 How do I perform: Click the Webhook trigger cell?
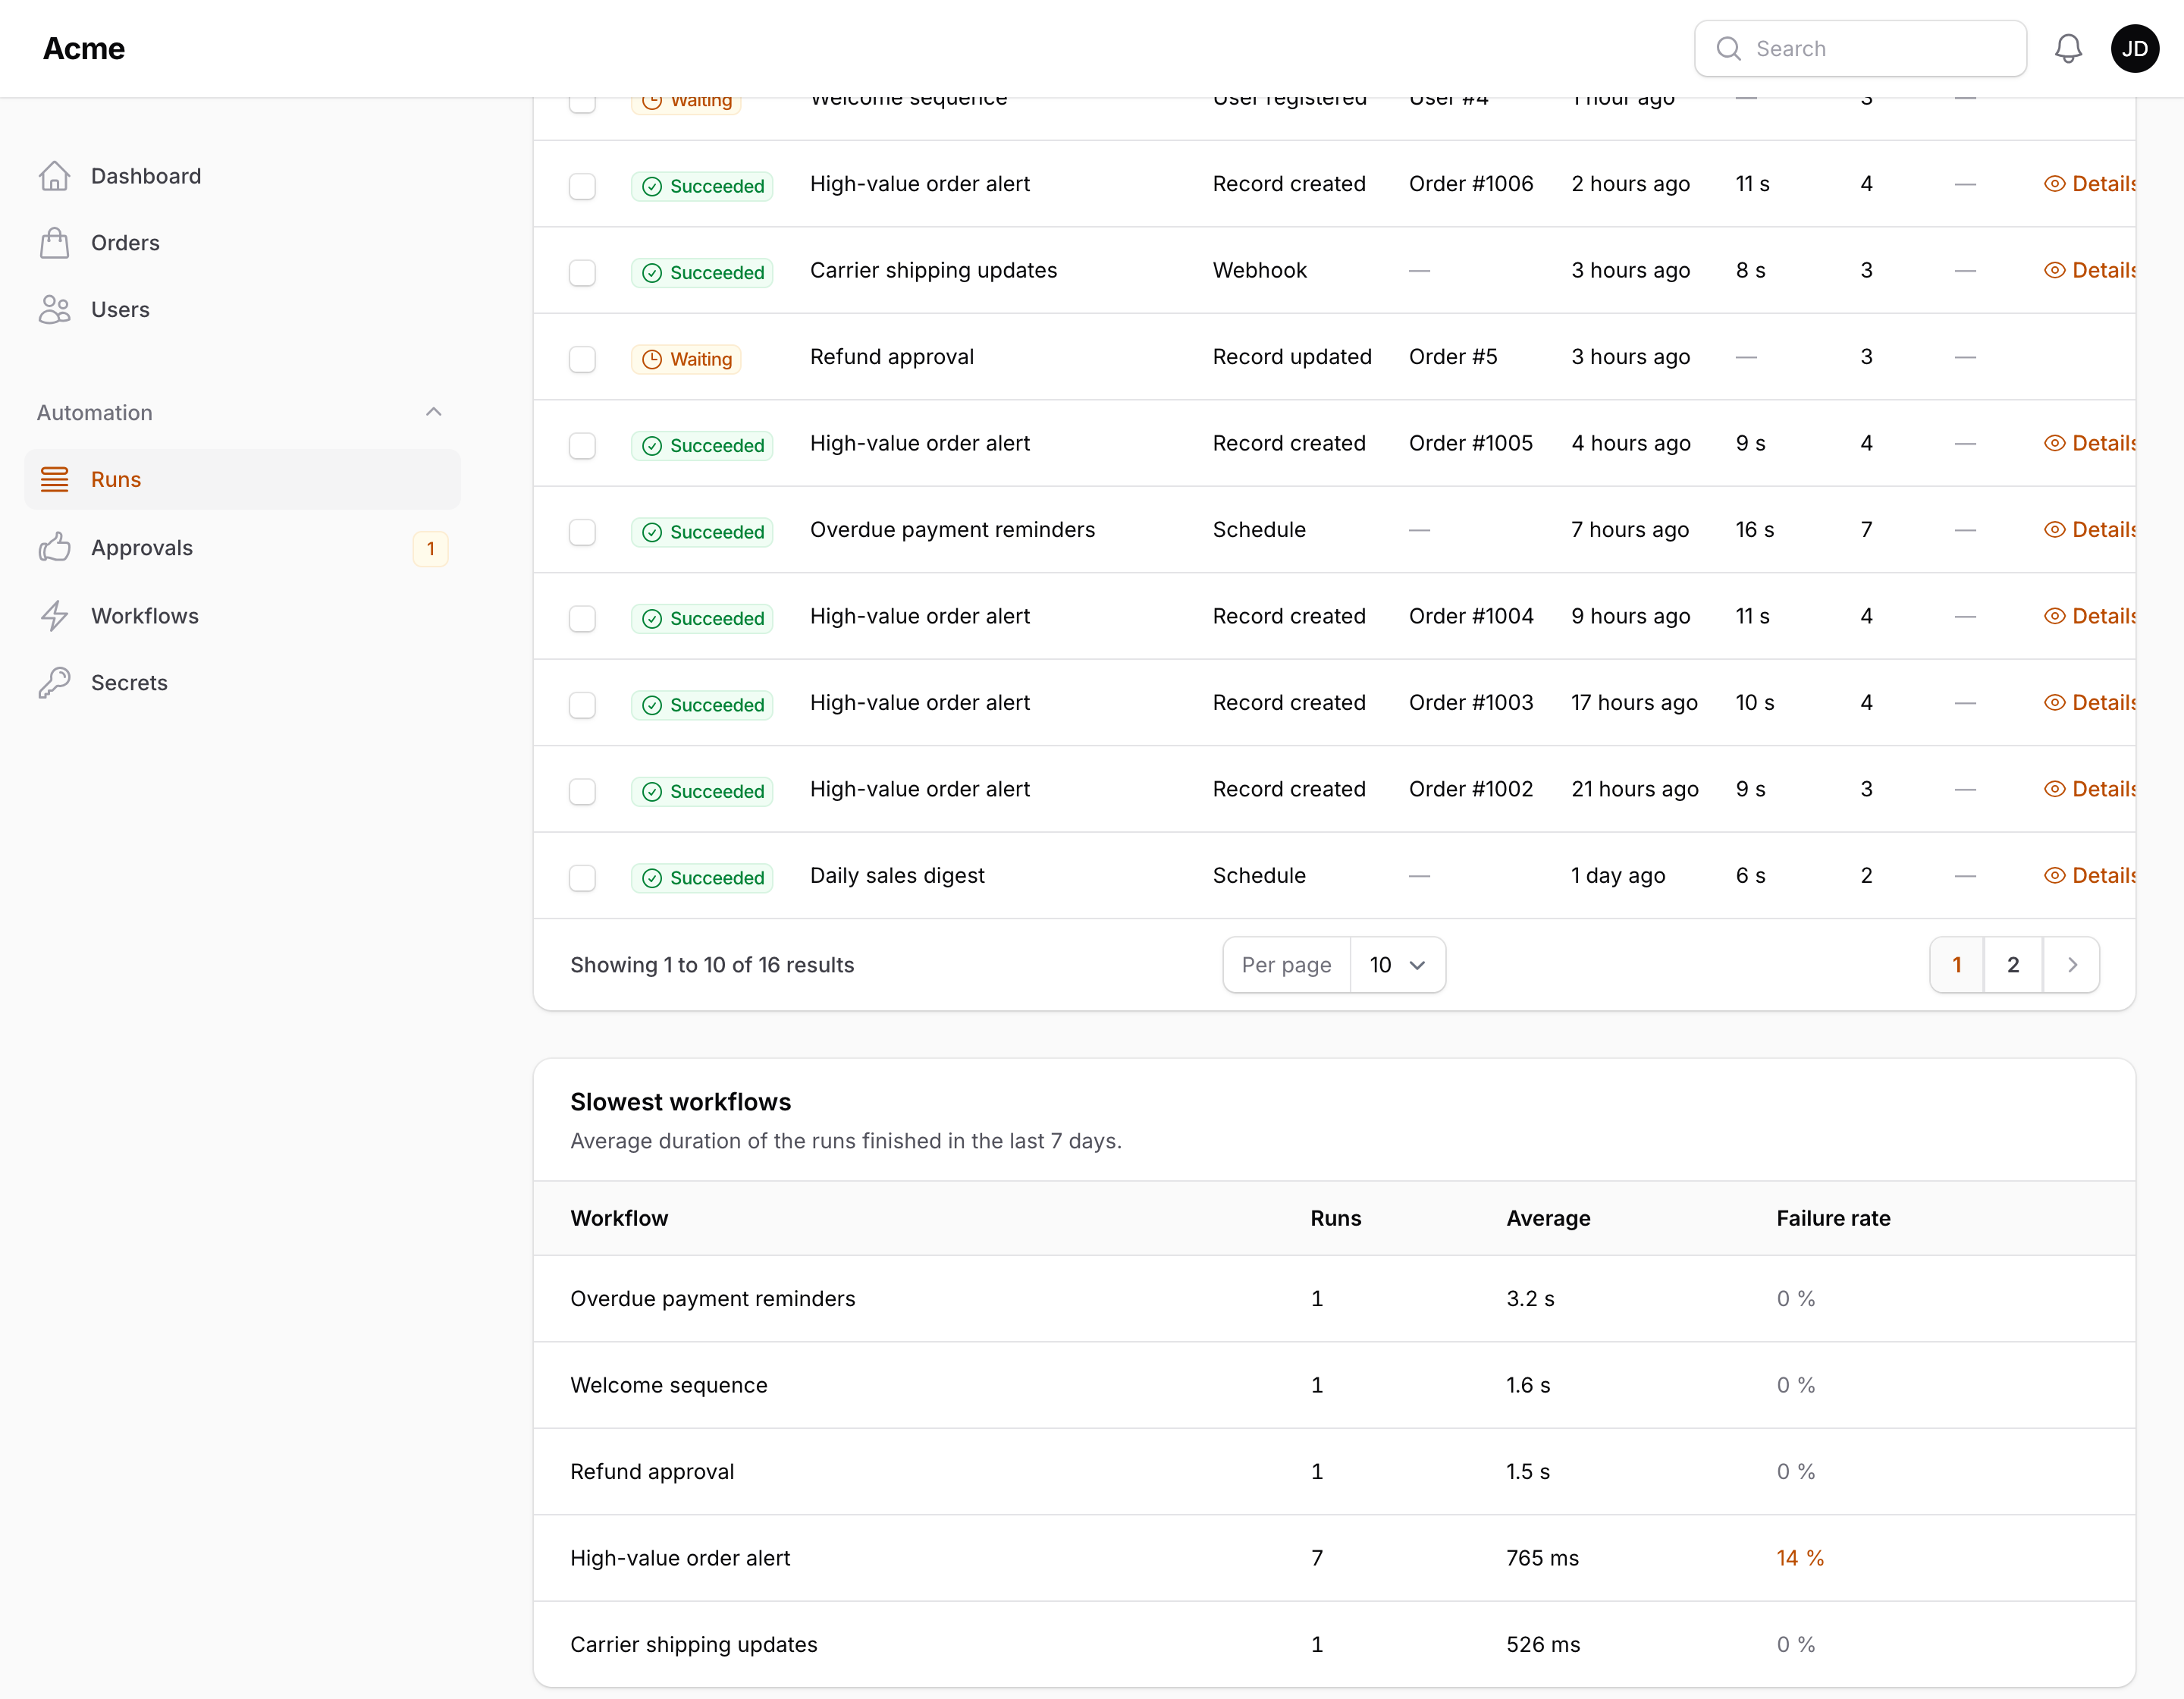click(x=1259, y=271)
